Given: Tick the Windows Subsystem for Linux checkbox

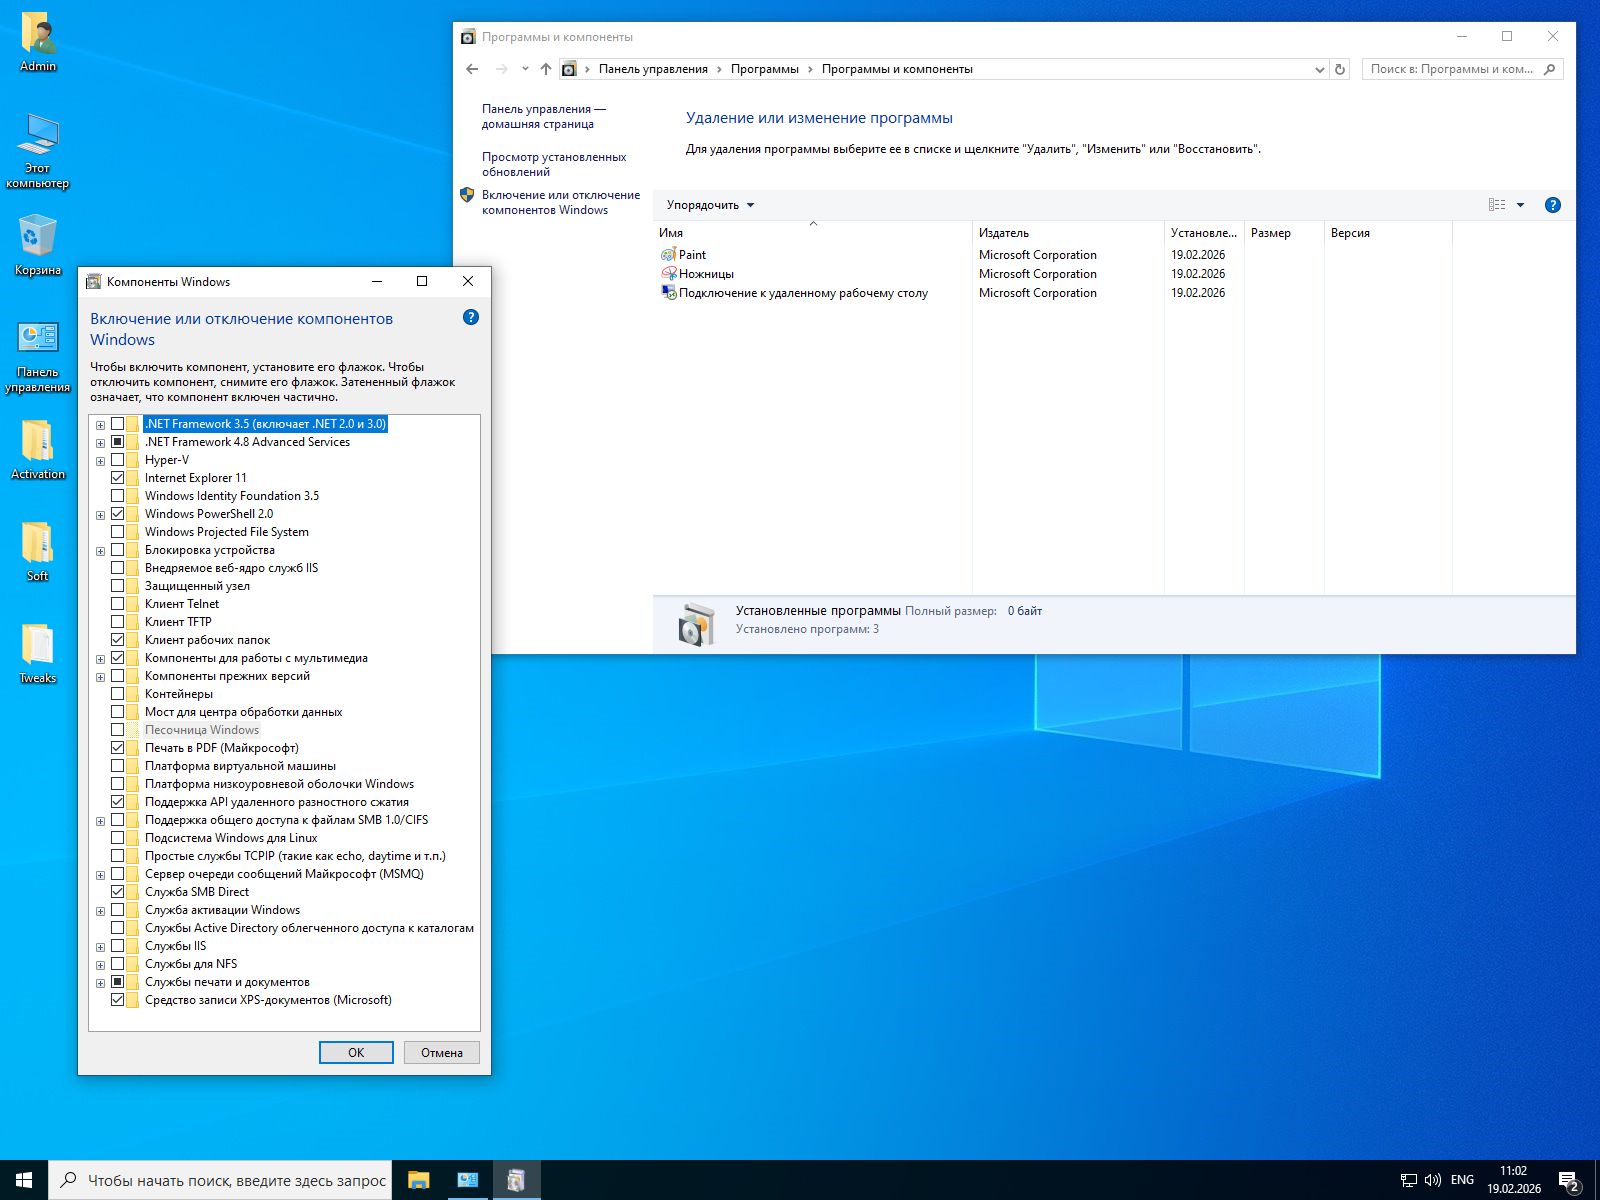Looking at the screenshot, I should click(118, 838).
